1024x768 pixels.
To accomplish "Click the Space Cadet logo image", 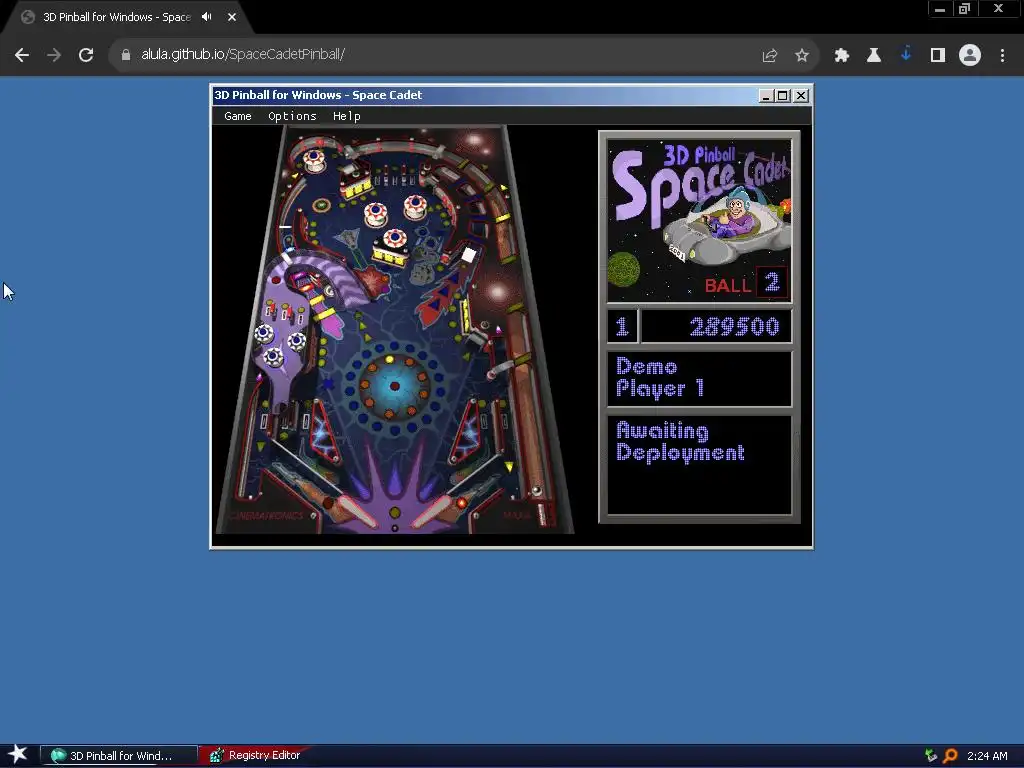I will pyautogui.click(x=699, y=219).
